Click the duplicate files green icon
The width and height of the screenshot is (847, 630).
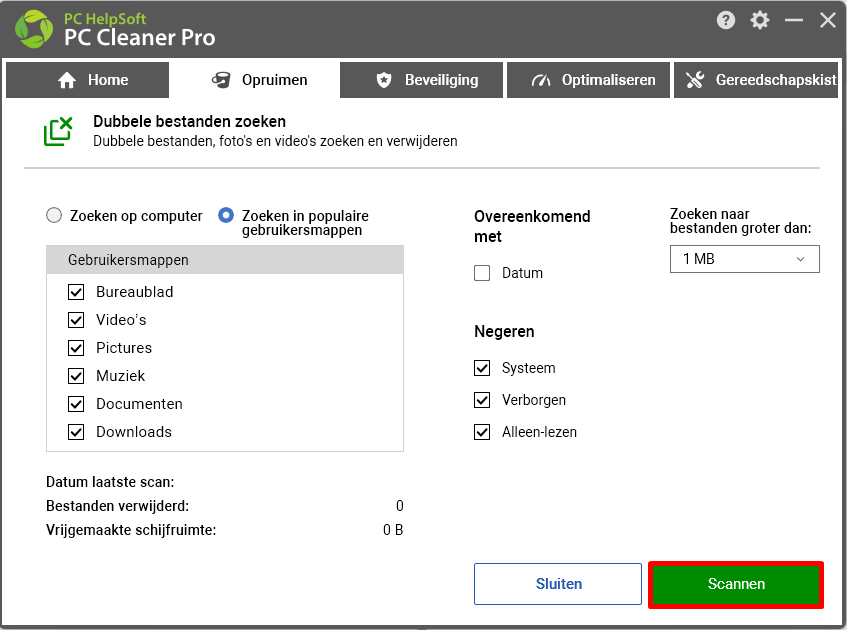[x=58, y=131]
